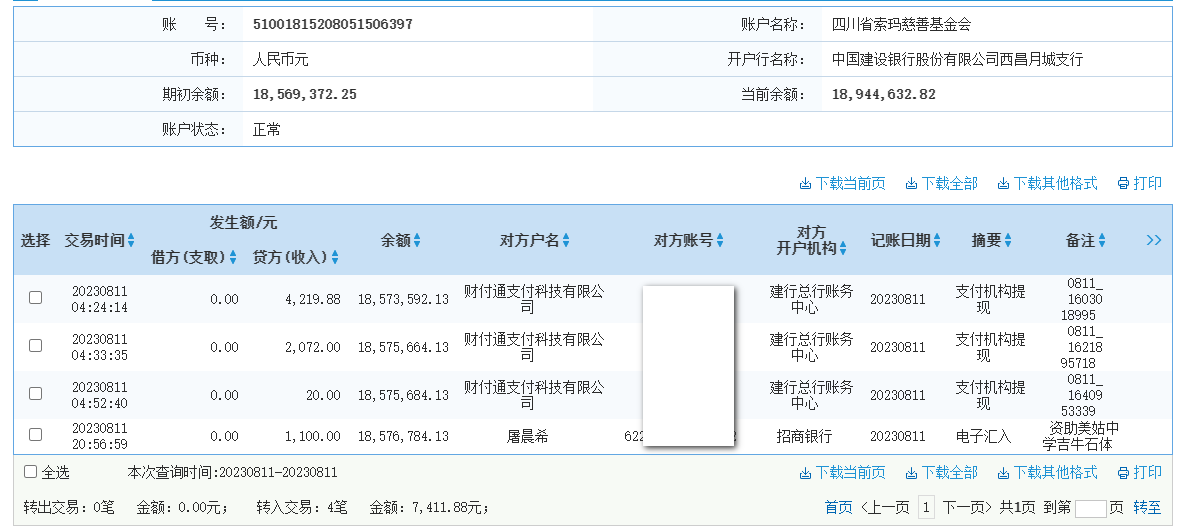
Task: Select counterparty name 屠晨希
Action: point(527,436)
